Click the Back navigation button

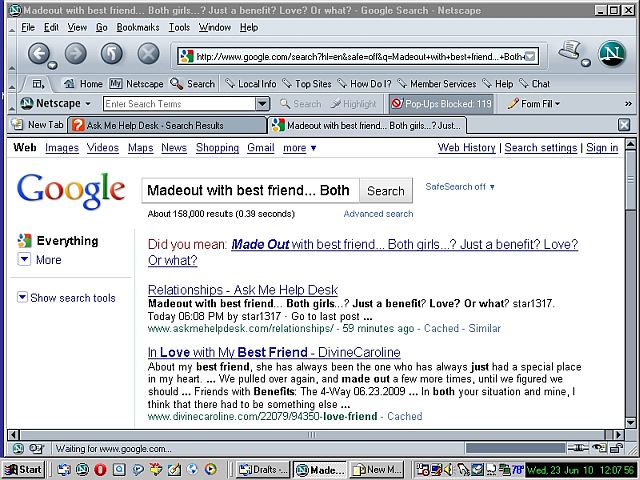(x=40, y=54)
